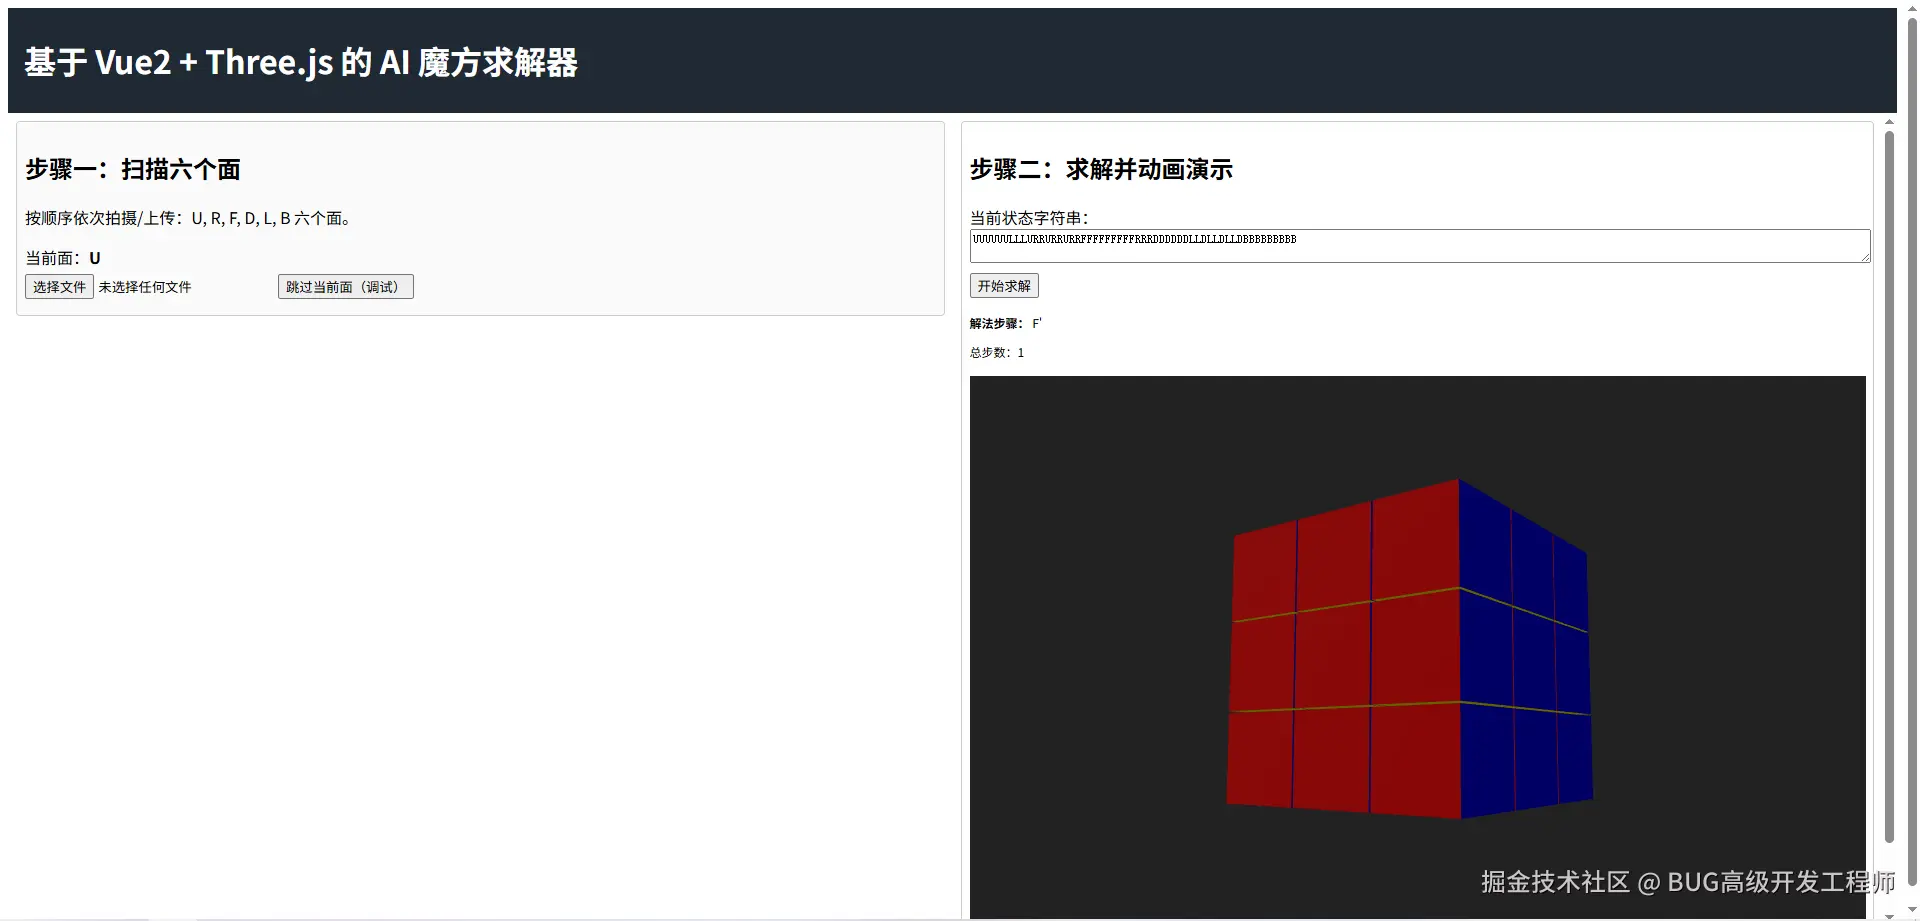
Task: Click the 选择文件 button to upload face image
Action: [58, 286]
